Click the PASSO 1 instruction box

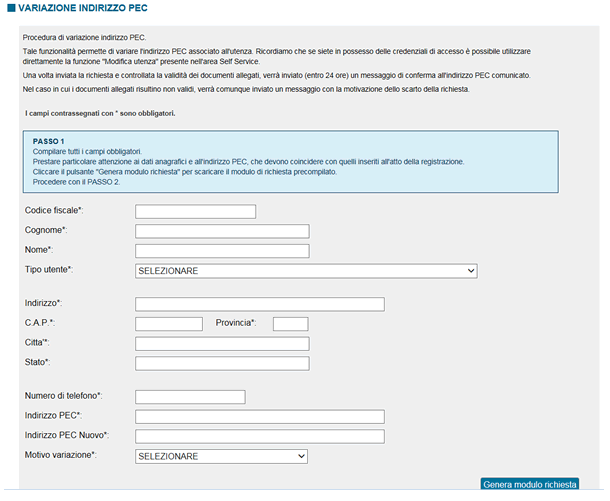[x=291, y=161]
